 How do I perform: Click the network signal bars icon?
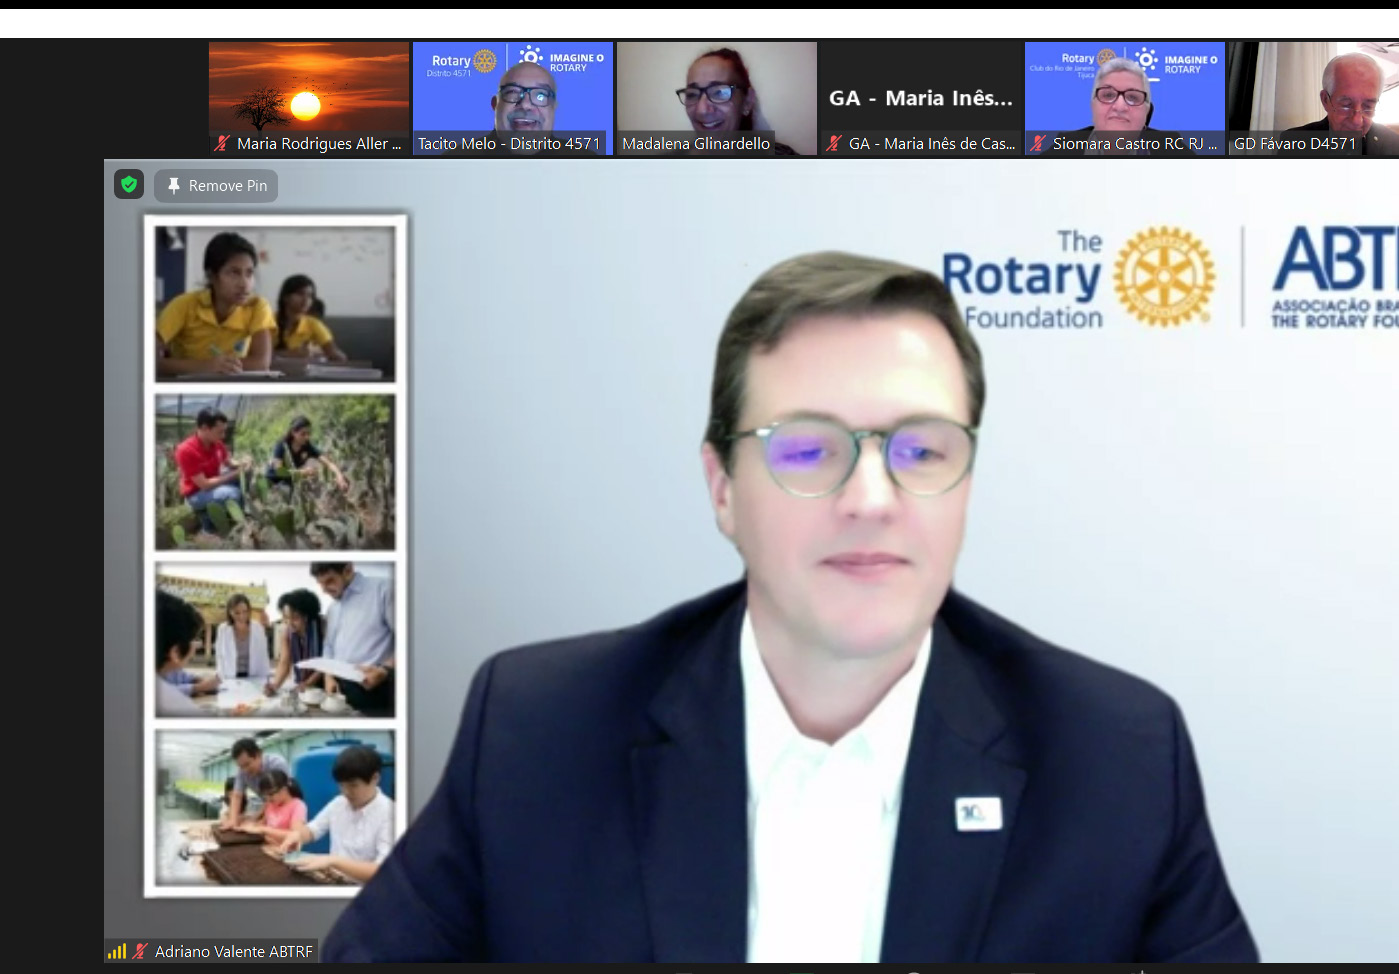click(x=117, y=951)
